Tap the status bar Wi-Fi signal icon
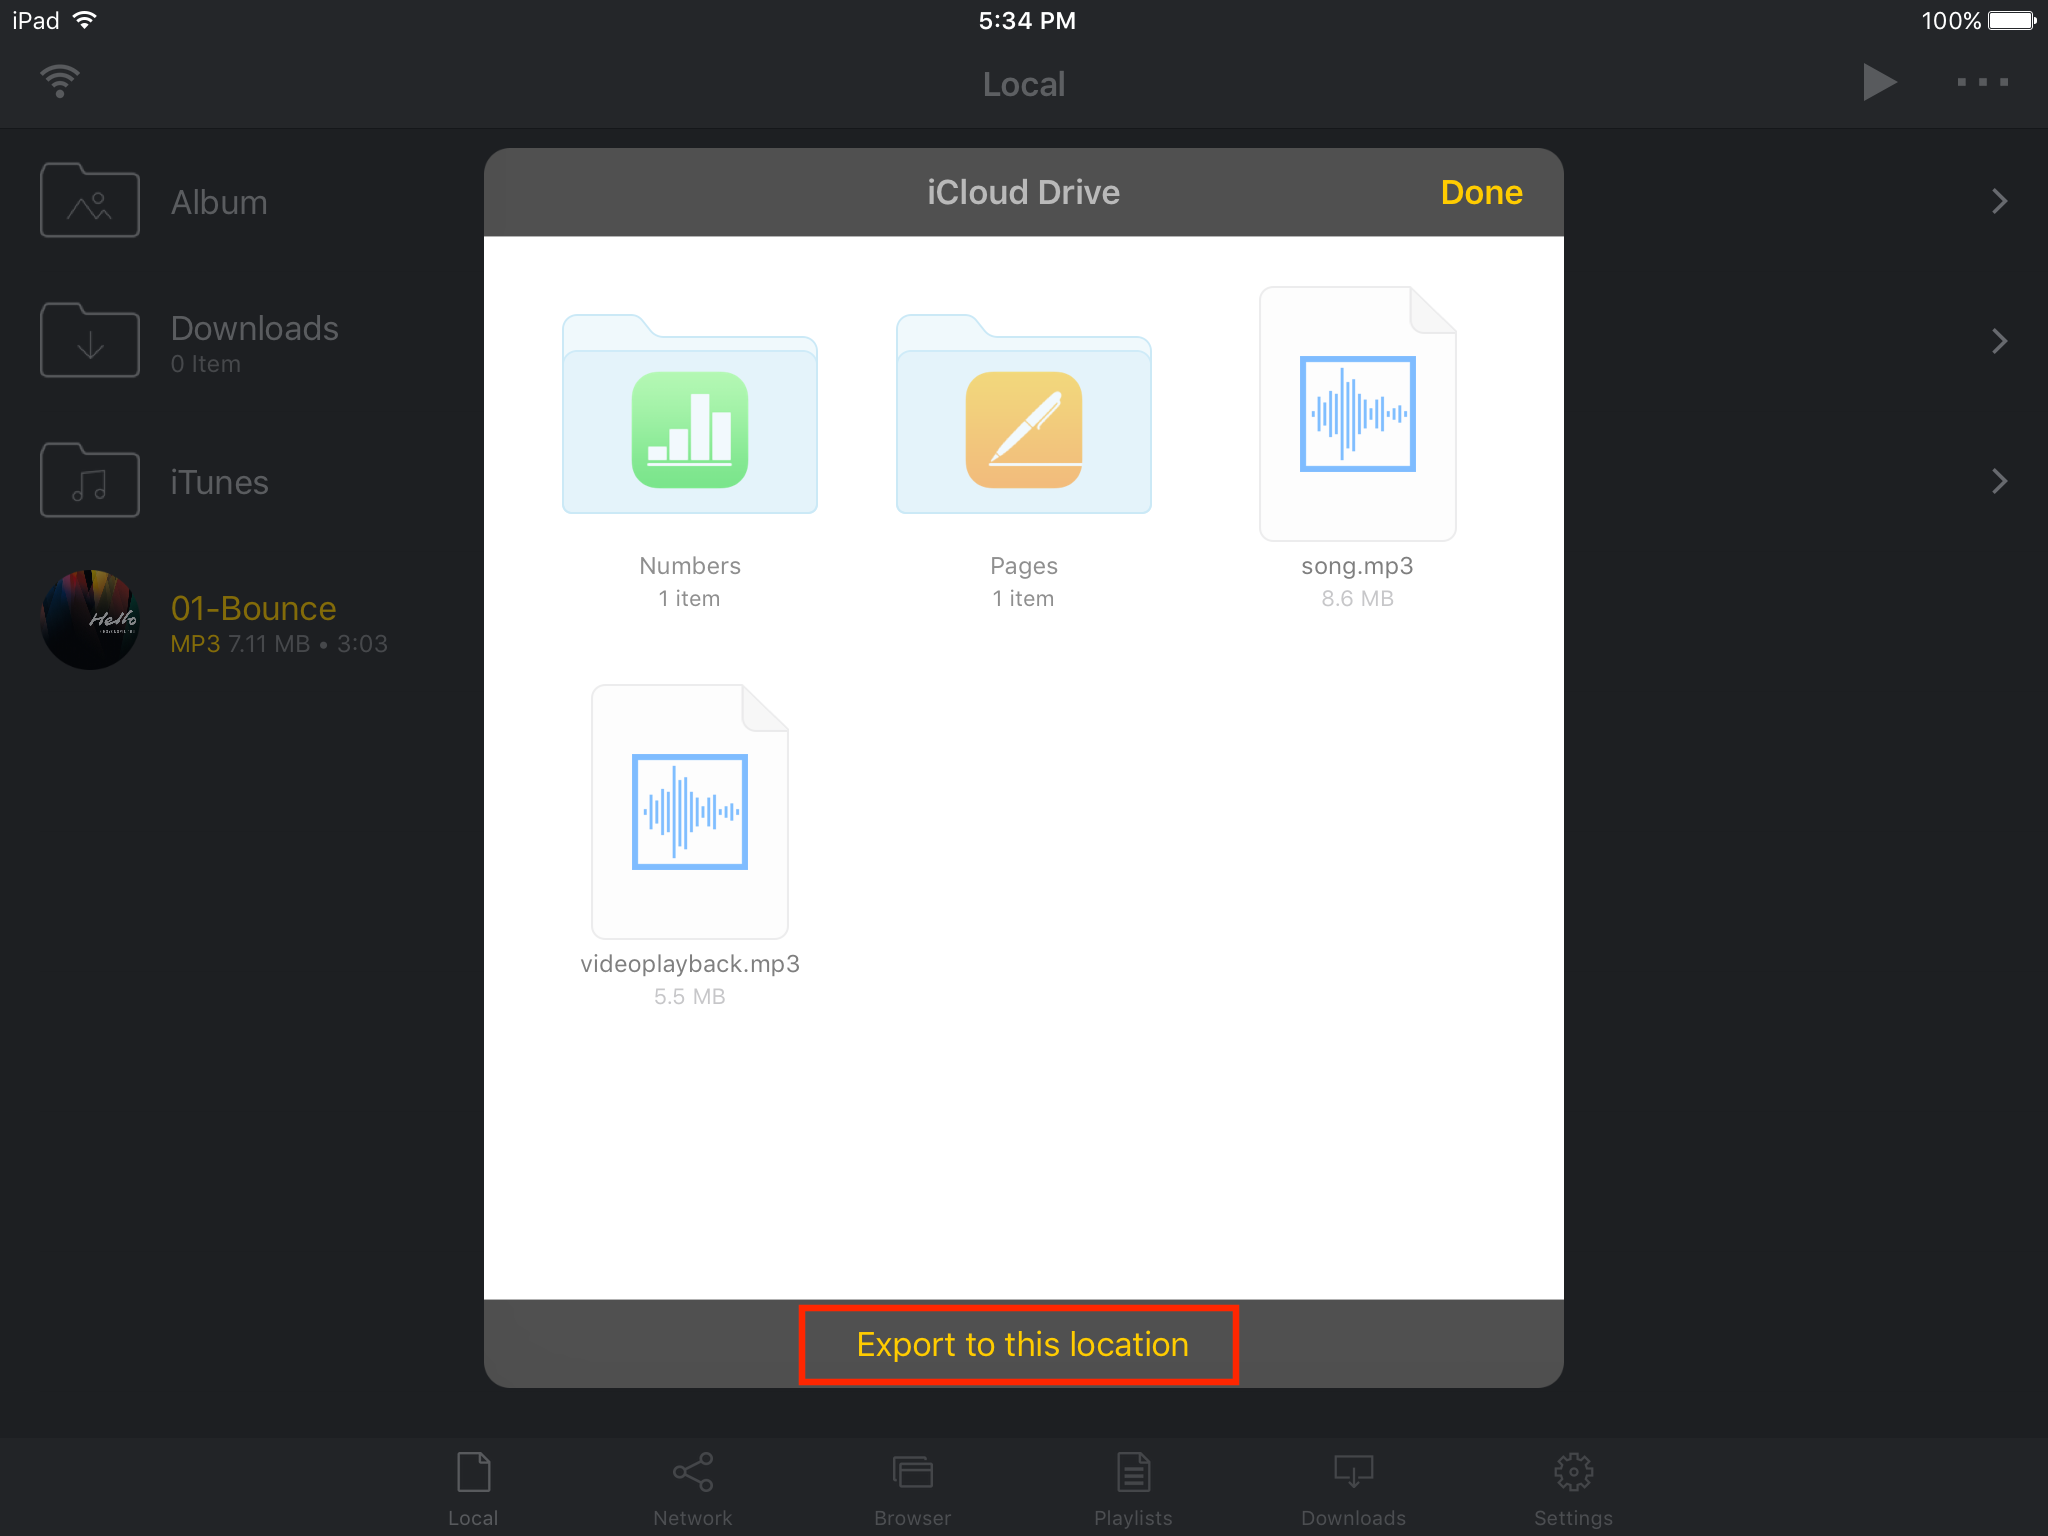Viewport: 2048px width, 1536px height. tap(85, 20)
